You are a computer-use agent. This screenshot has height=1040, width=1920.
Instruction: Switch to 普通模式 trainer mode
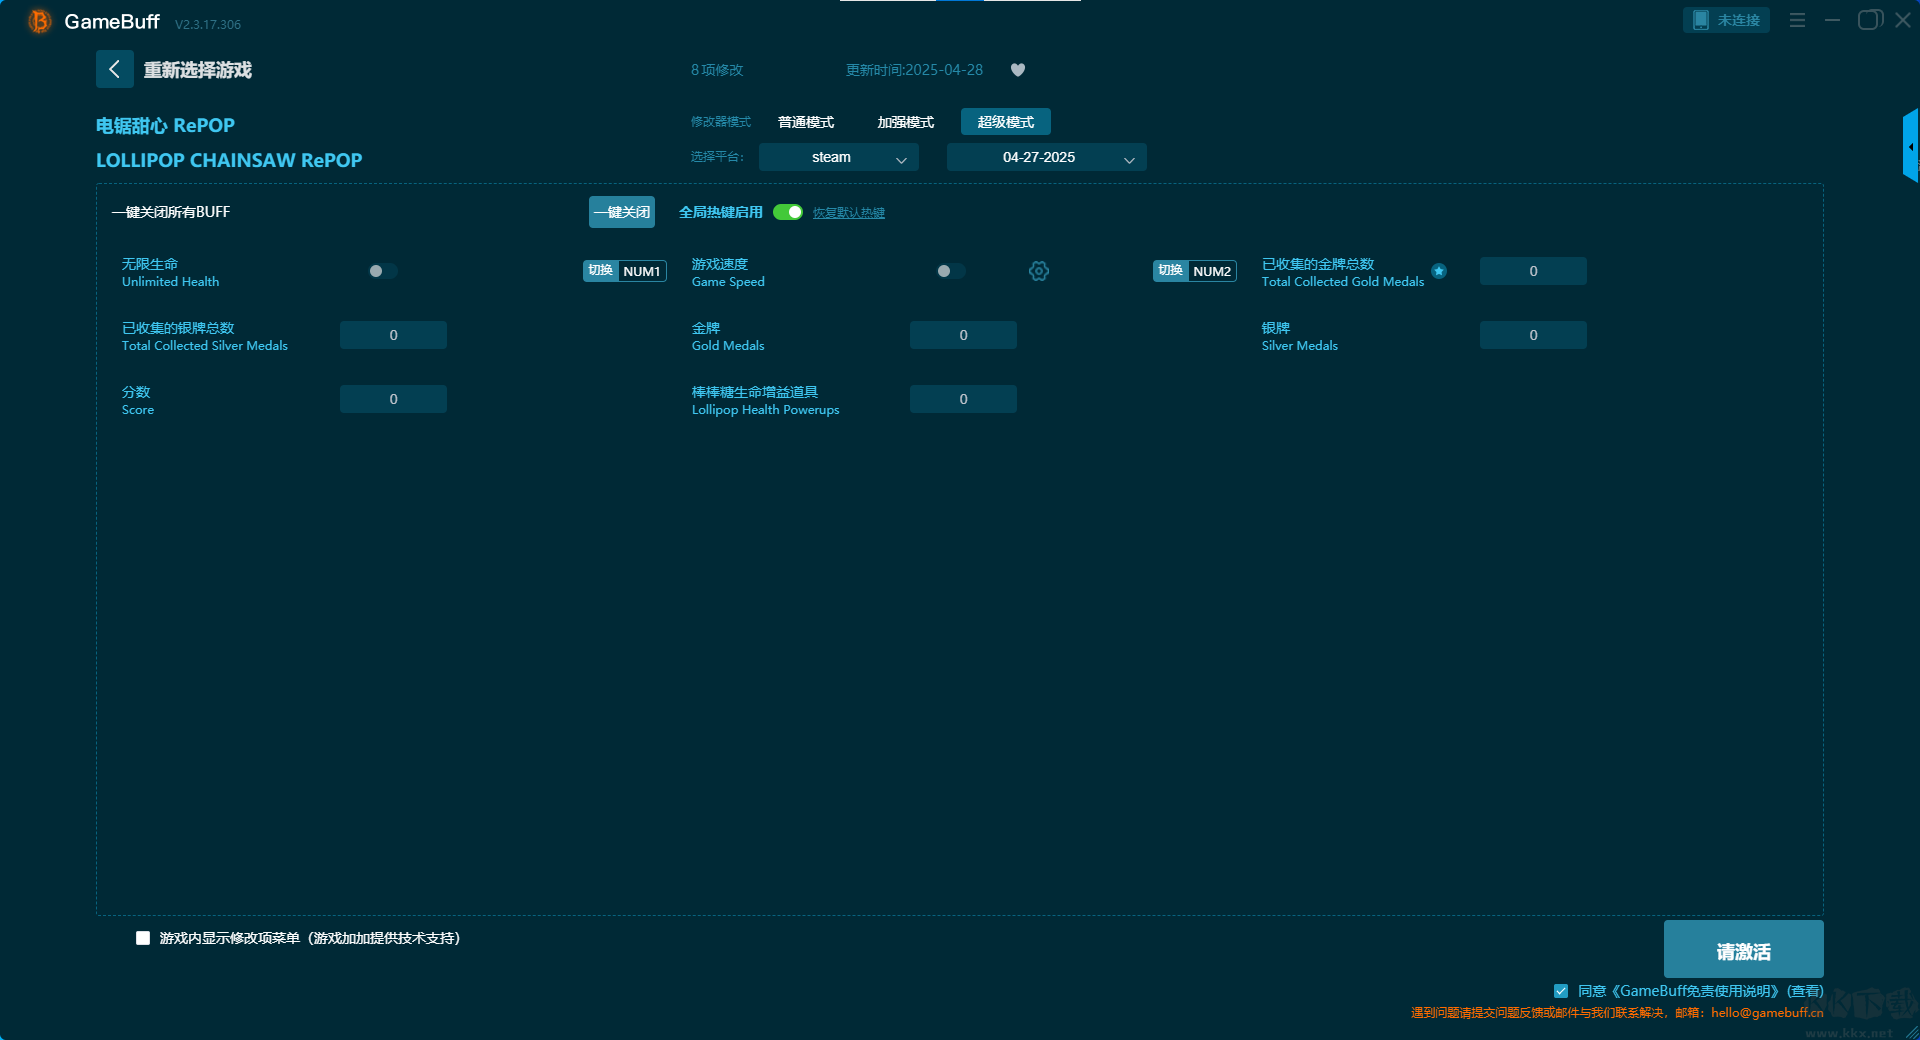(806, 122)
